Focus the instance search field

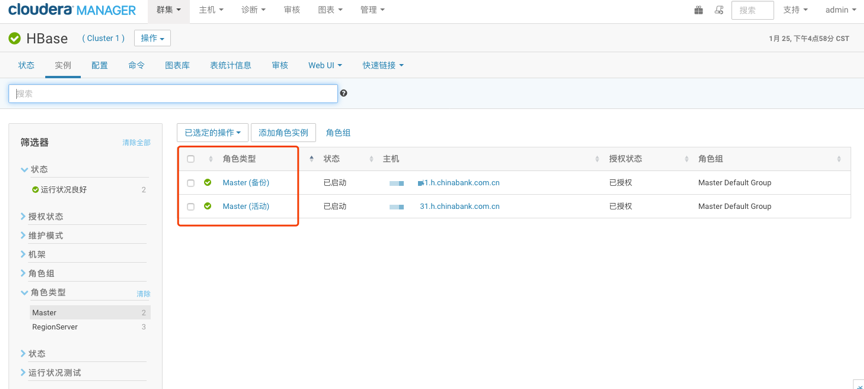(173, 94)
